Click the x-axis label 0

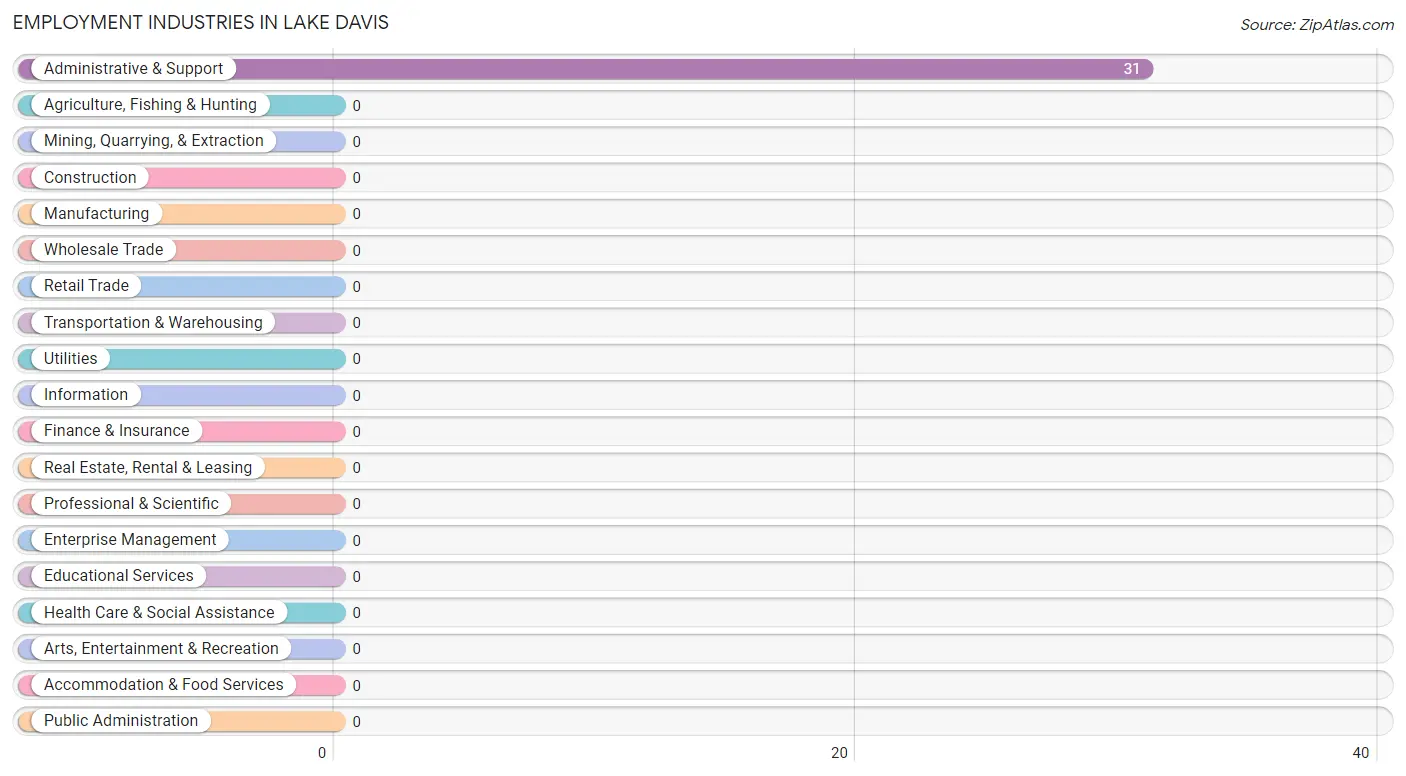pyautogui.click(x=322, y=753)
